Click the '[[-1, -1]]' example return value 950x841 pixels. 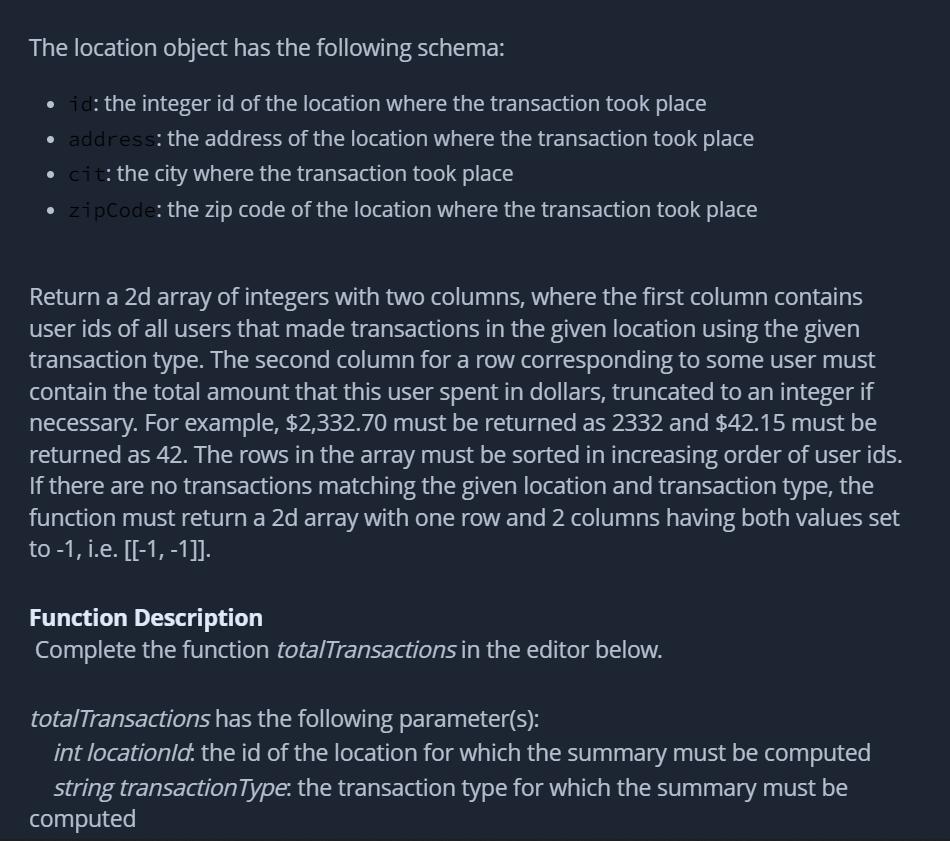tap(166, 550)
